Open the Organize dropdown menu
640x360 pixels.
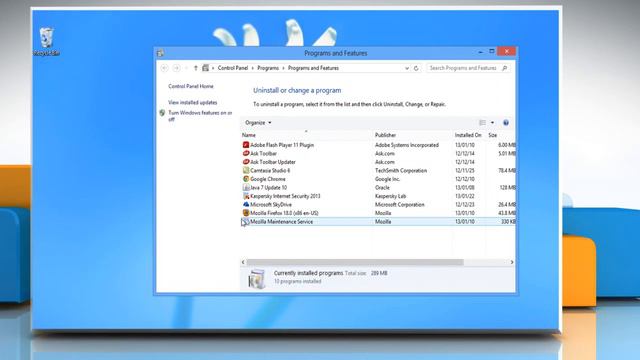coord(258,123)
